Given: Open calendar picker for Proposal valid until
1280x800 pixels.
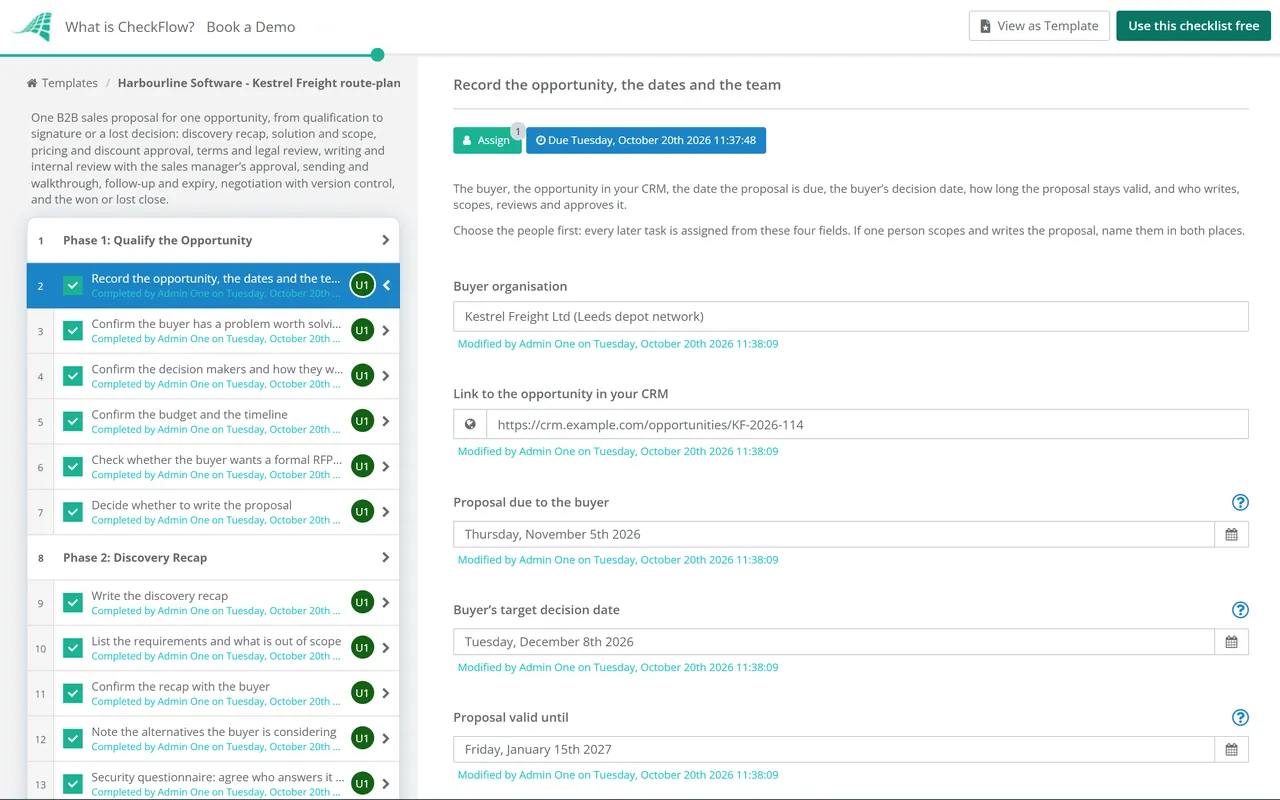Looking at the screenshot, I should 1232,749.
